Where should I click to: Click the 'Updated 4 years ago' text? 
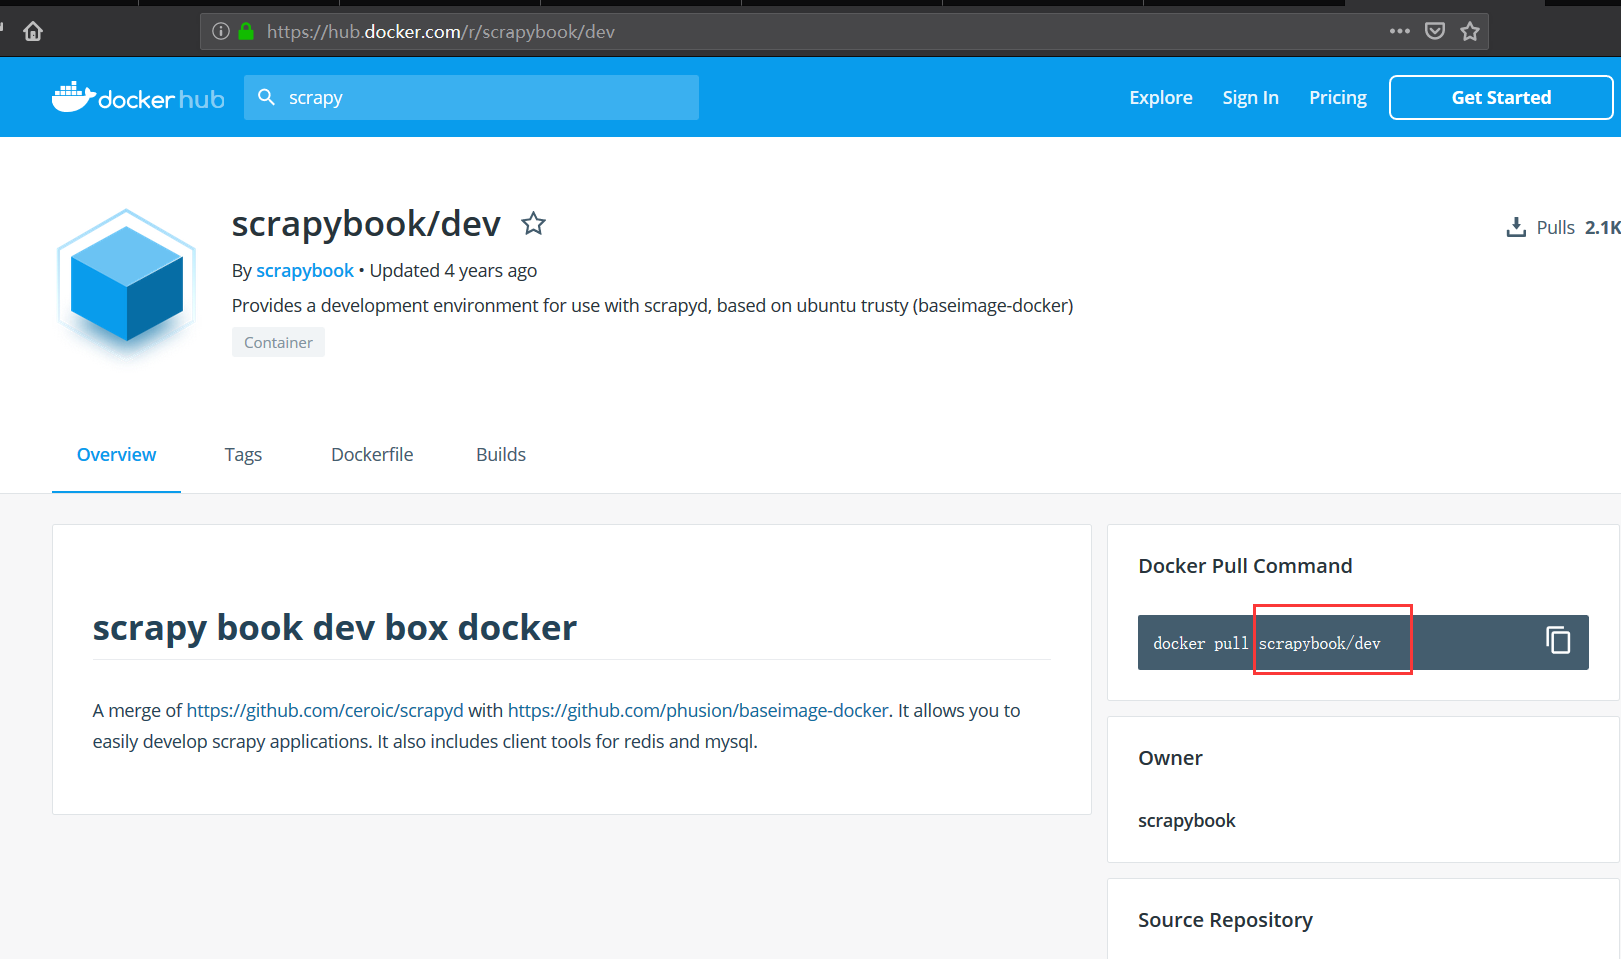tap(453, 271)
